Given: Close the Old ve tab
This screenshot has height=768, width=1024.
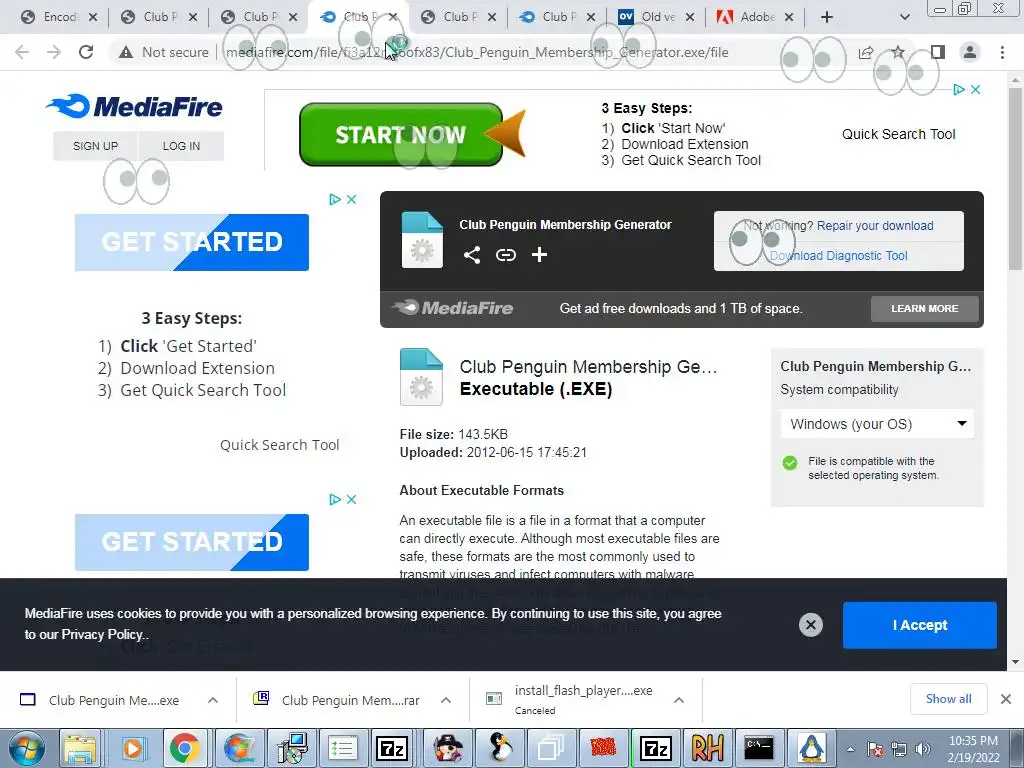Looking at the screenshot, I should click(690, 17).
